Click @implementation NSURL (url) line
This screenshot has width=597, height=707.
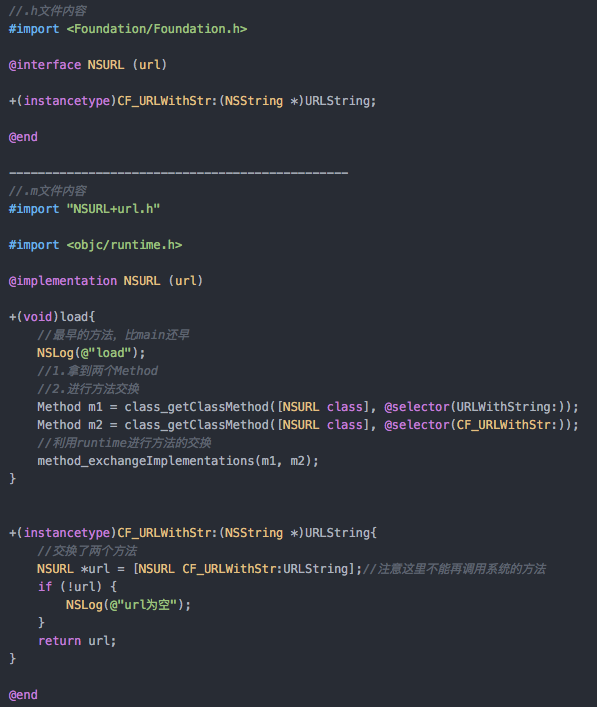[106, 281]
